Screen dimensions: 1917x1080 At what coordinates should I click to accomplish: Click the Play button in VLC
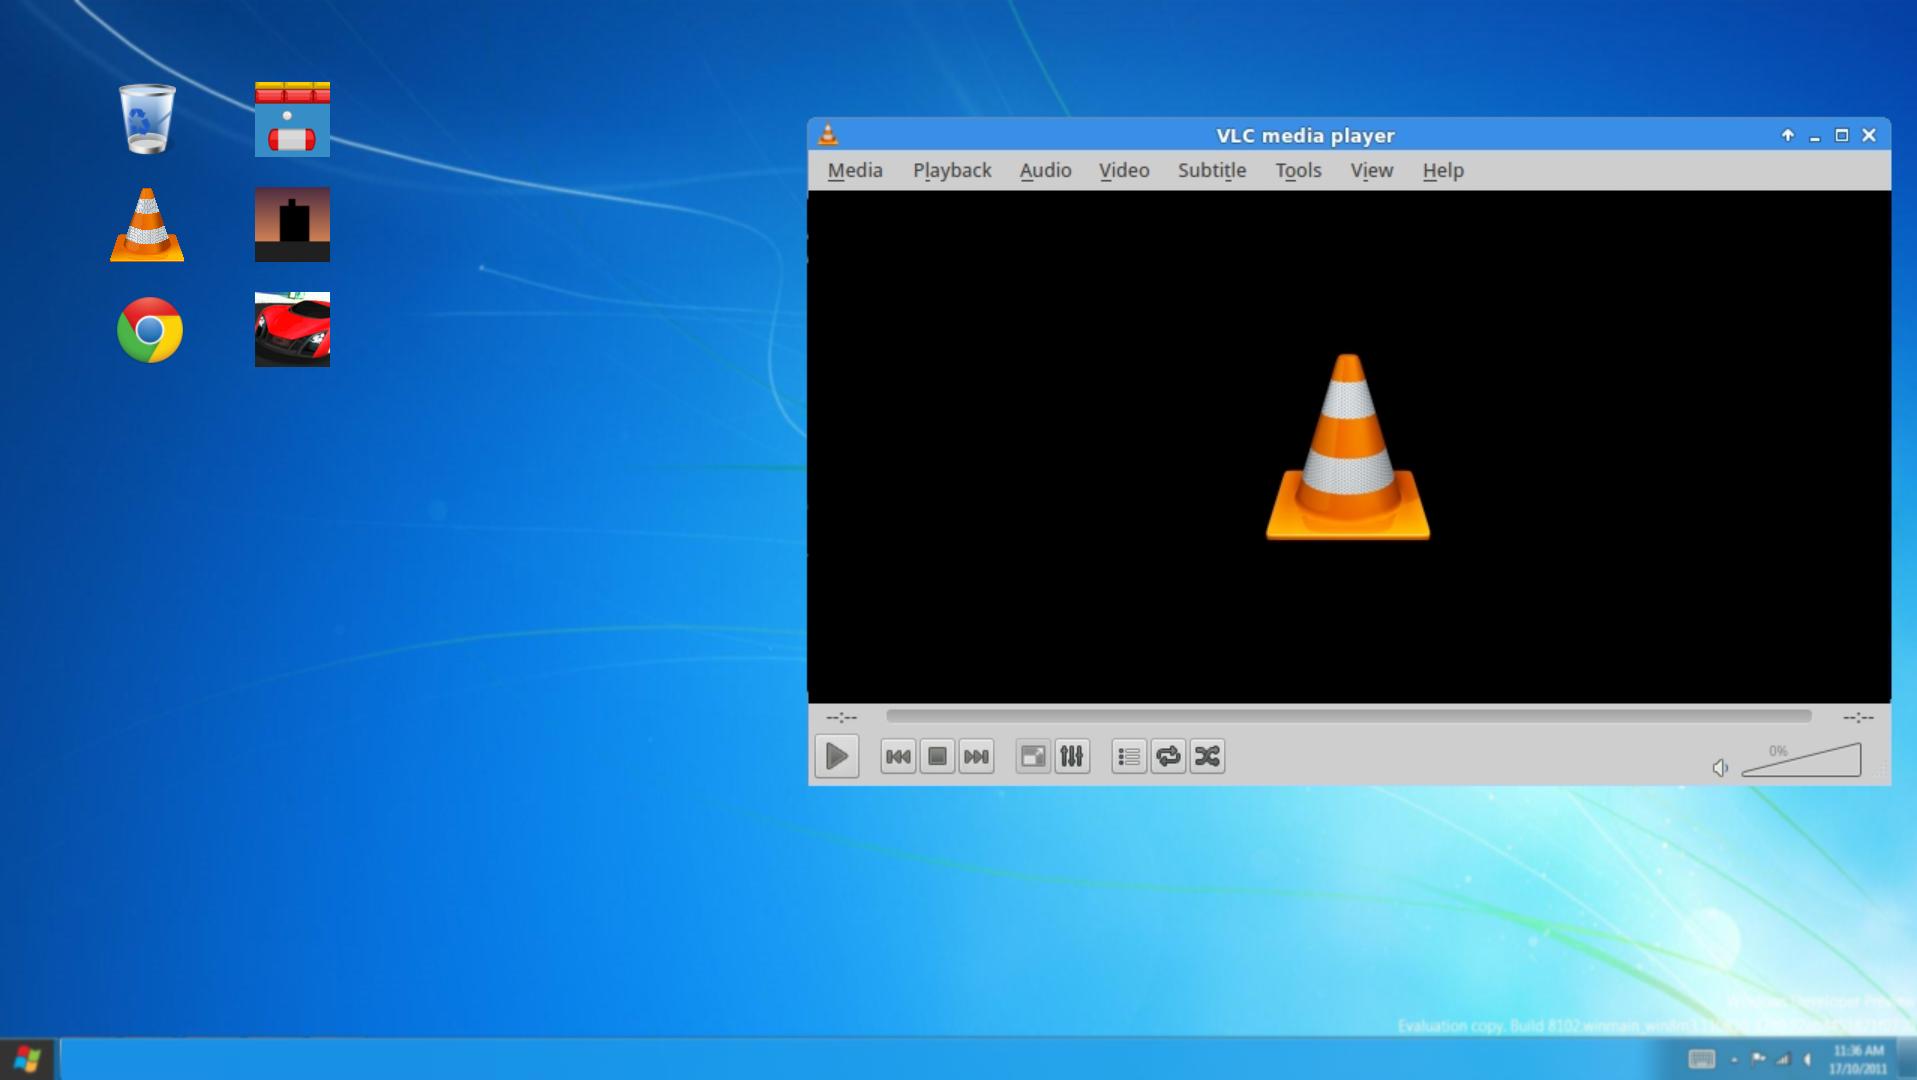pos(837,757)
